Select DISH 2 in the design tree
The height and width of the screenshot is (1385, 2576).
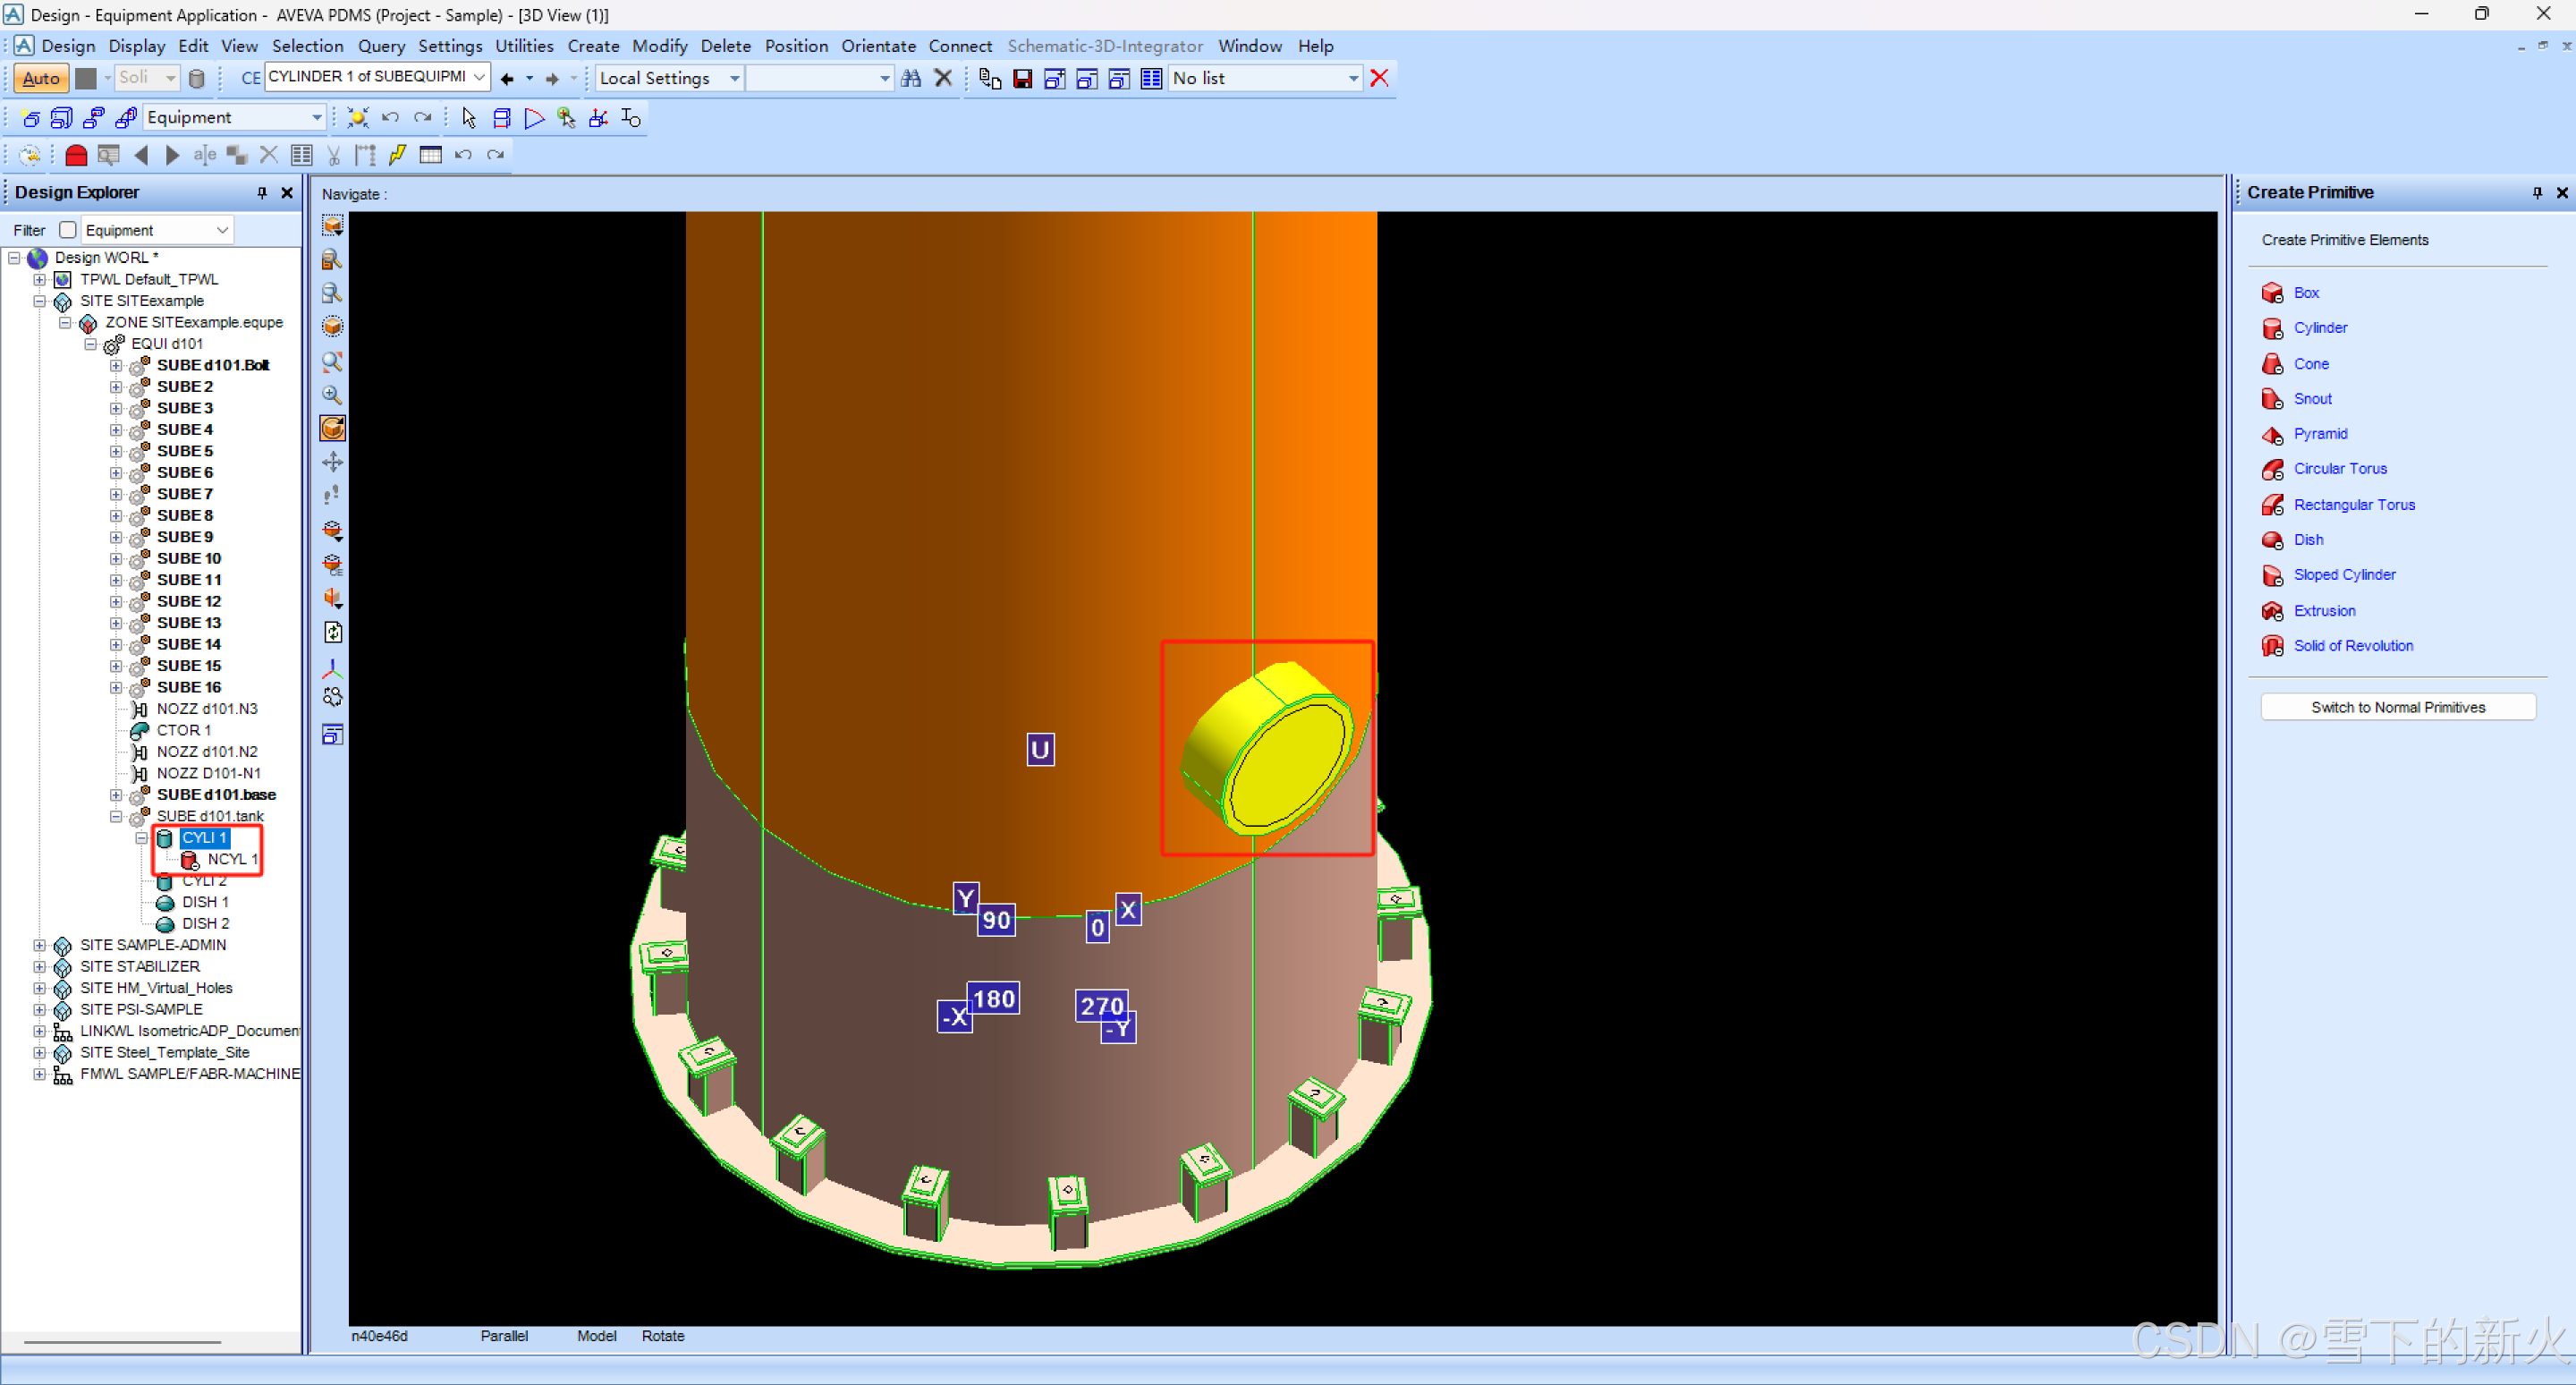click(x=205, y=923)
